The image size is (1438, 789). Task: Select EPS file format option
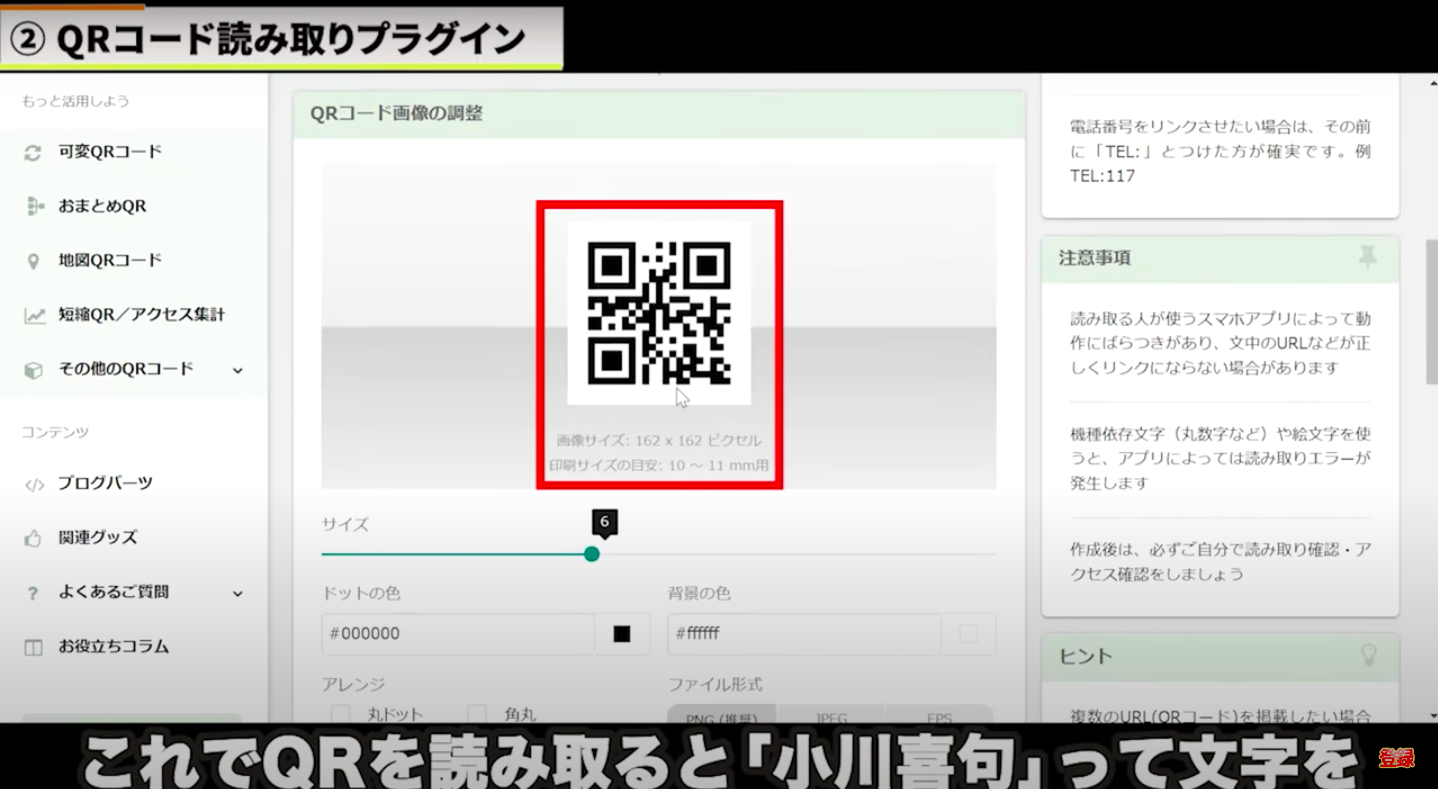coord(938,717)
